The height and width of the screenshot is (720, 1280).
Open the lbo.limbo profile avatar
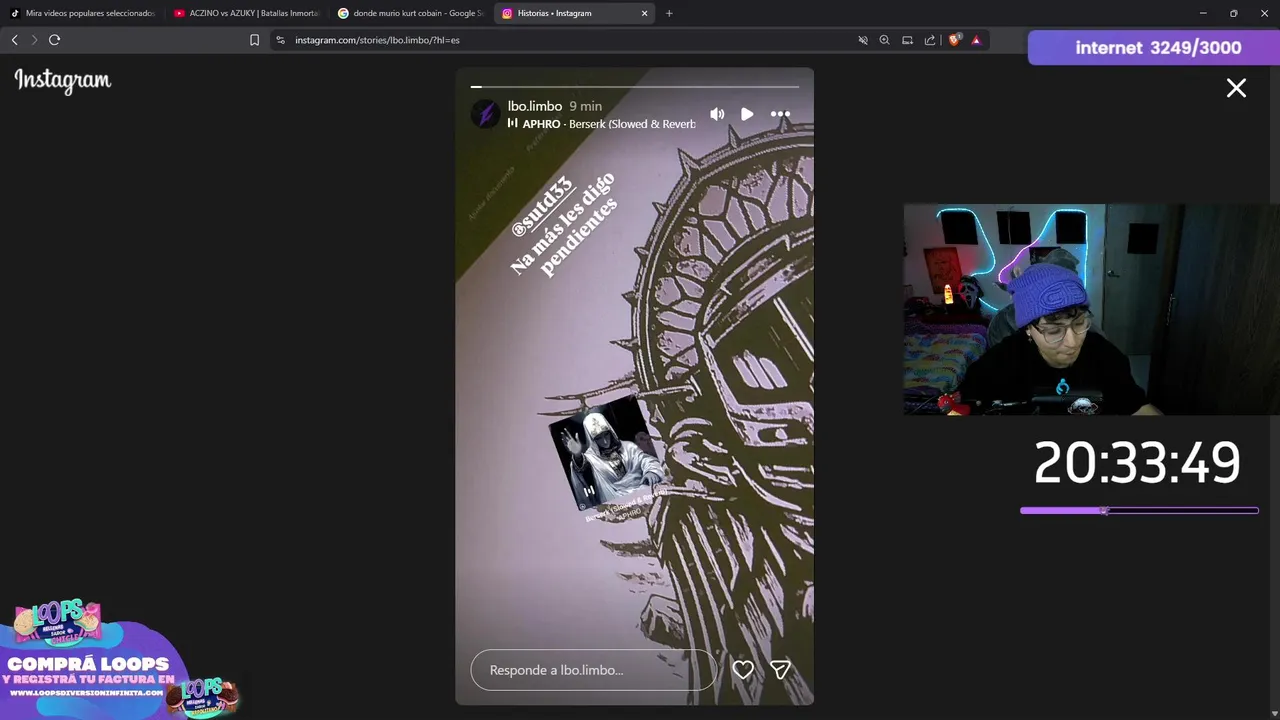pyautogui.click(x=486, y=114)
